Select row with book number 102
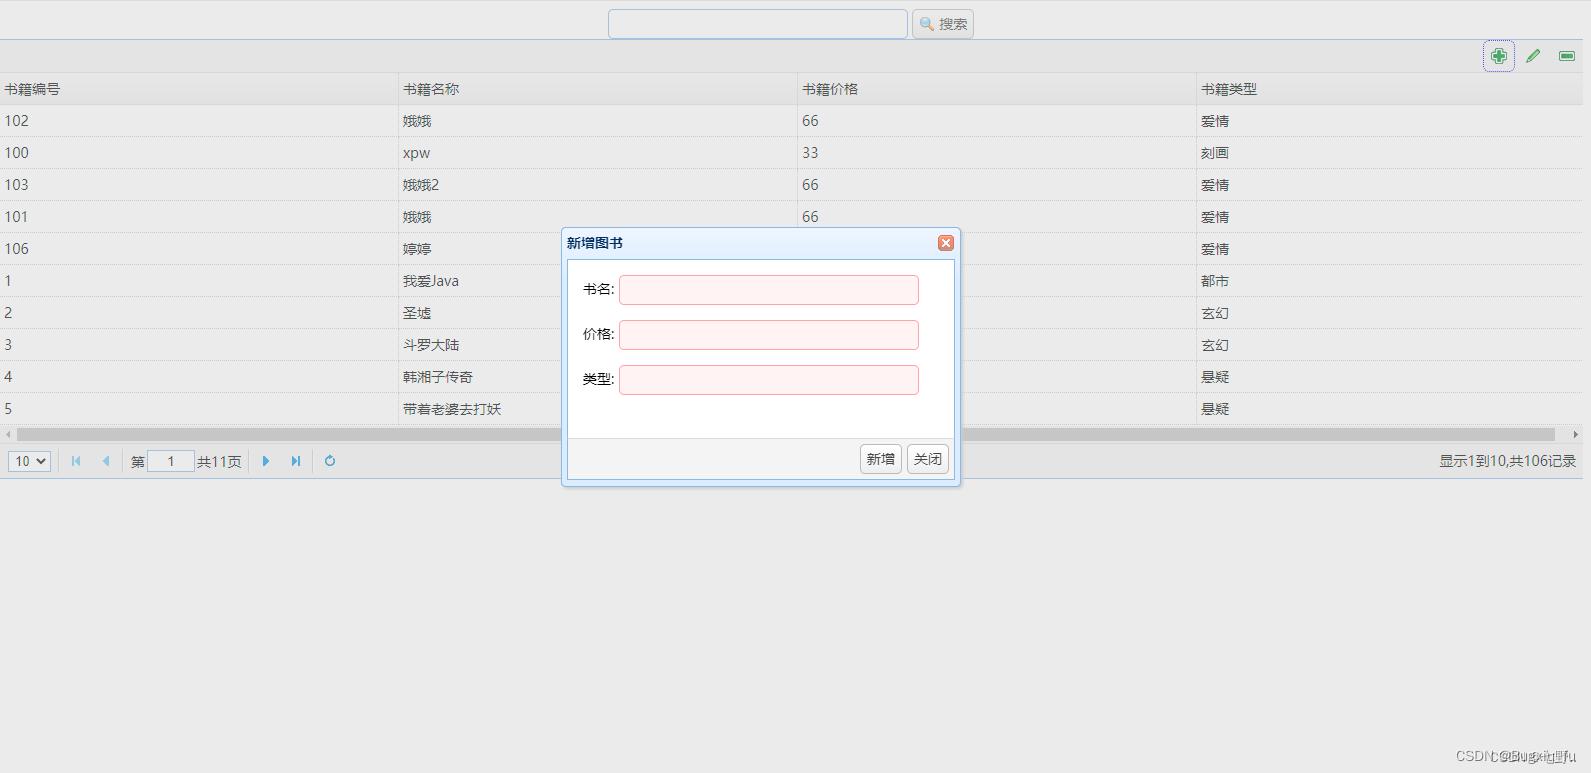 coord(791,121)
